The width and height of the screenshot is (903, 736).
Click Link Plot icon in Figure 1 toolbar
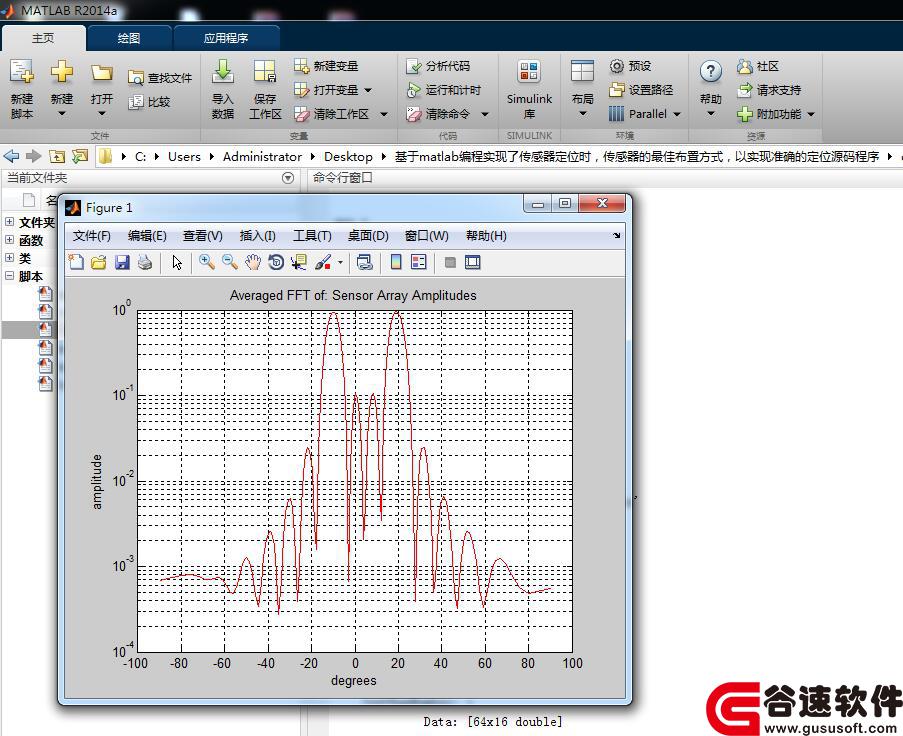(x=365, y=262)
